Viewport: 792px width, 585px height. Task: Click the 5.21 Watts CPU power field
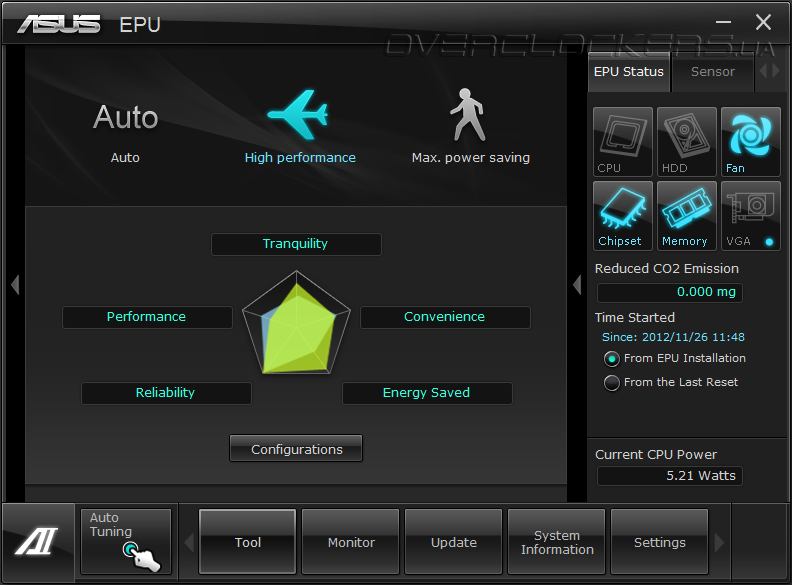pos(670,476)
